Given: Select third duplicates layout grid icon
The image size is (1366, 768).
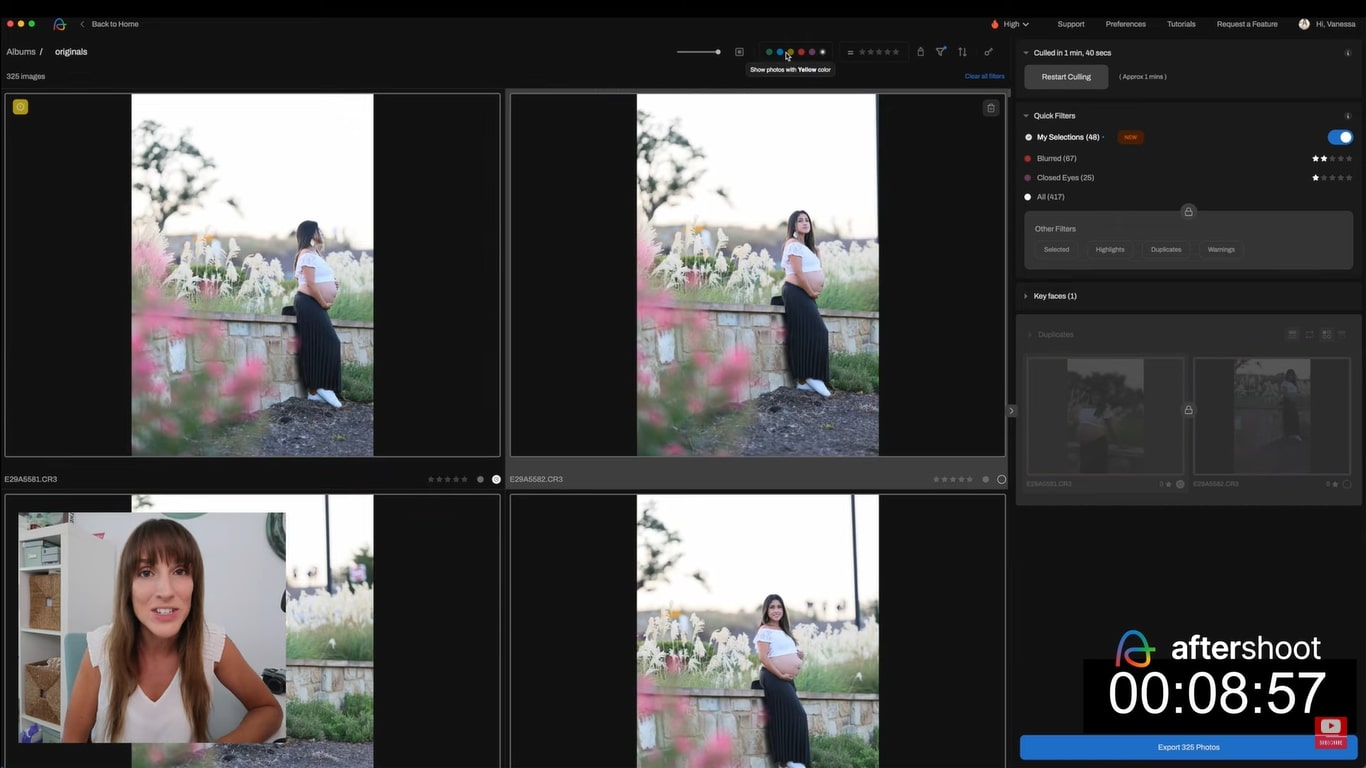Looking at the screenshot, I should [x=1326, y=334].
